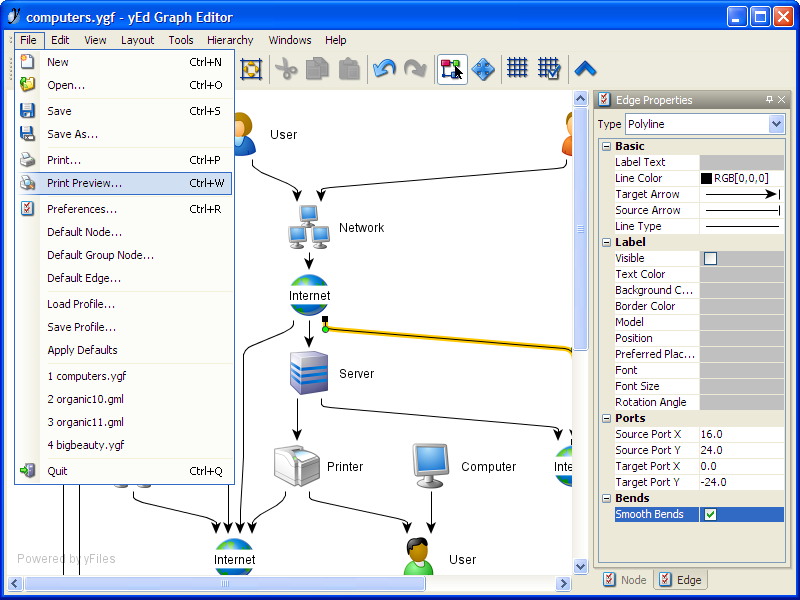
Task: Collapse the Label properties section
Action: [x=606, y=242]
